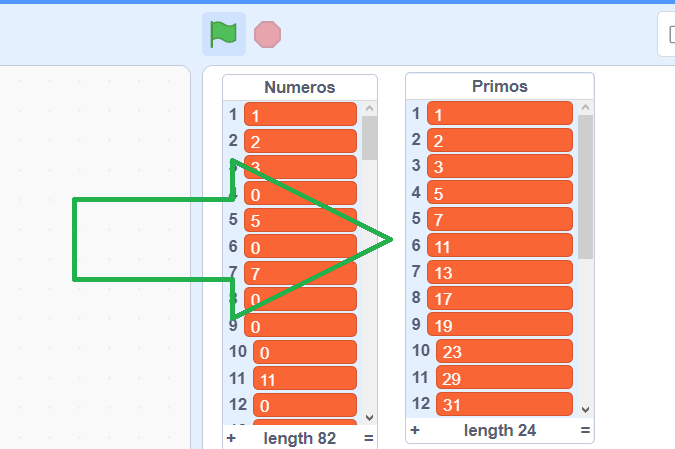
Task: Click the green arrow sprite on stage
Action: pos(150,240)
